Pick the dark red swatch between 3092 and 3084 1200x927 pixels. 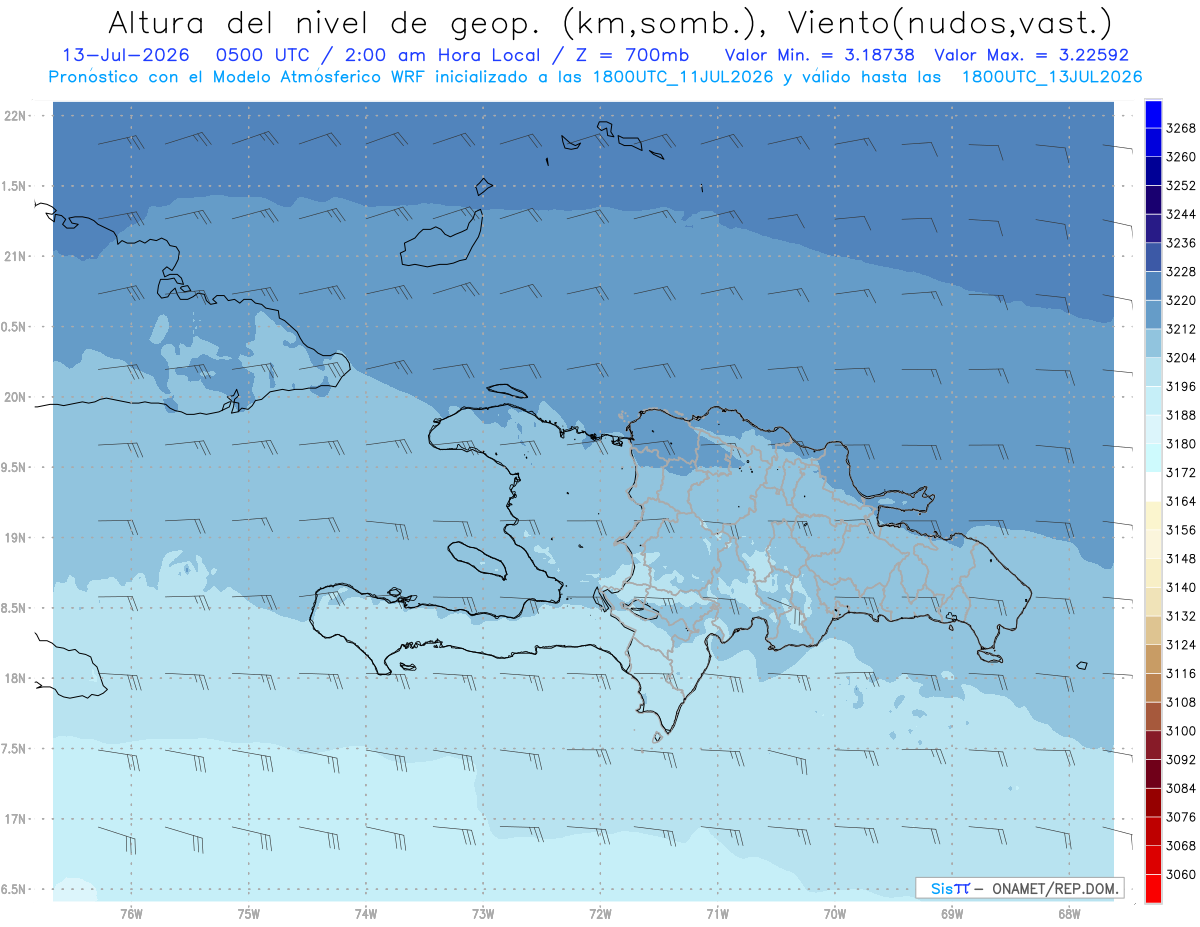(x=1153, y=773)
